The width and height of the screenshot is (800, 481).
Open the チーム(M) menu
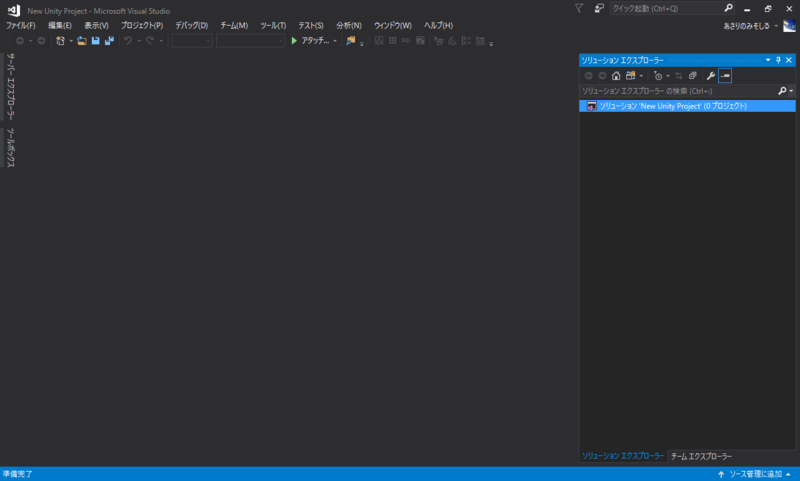coord(234,26)
